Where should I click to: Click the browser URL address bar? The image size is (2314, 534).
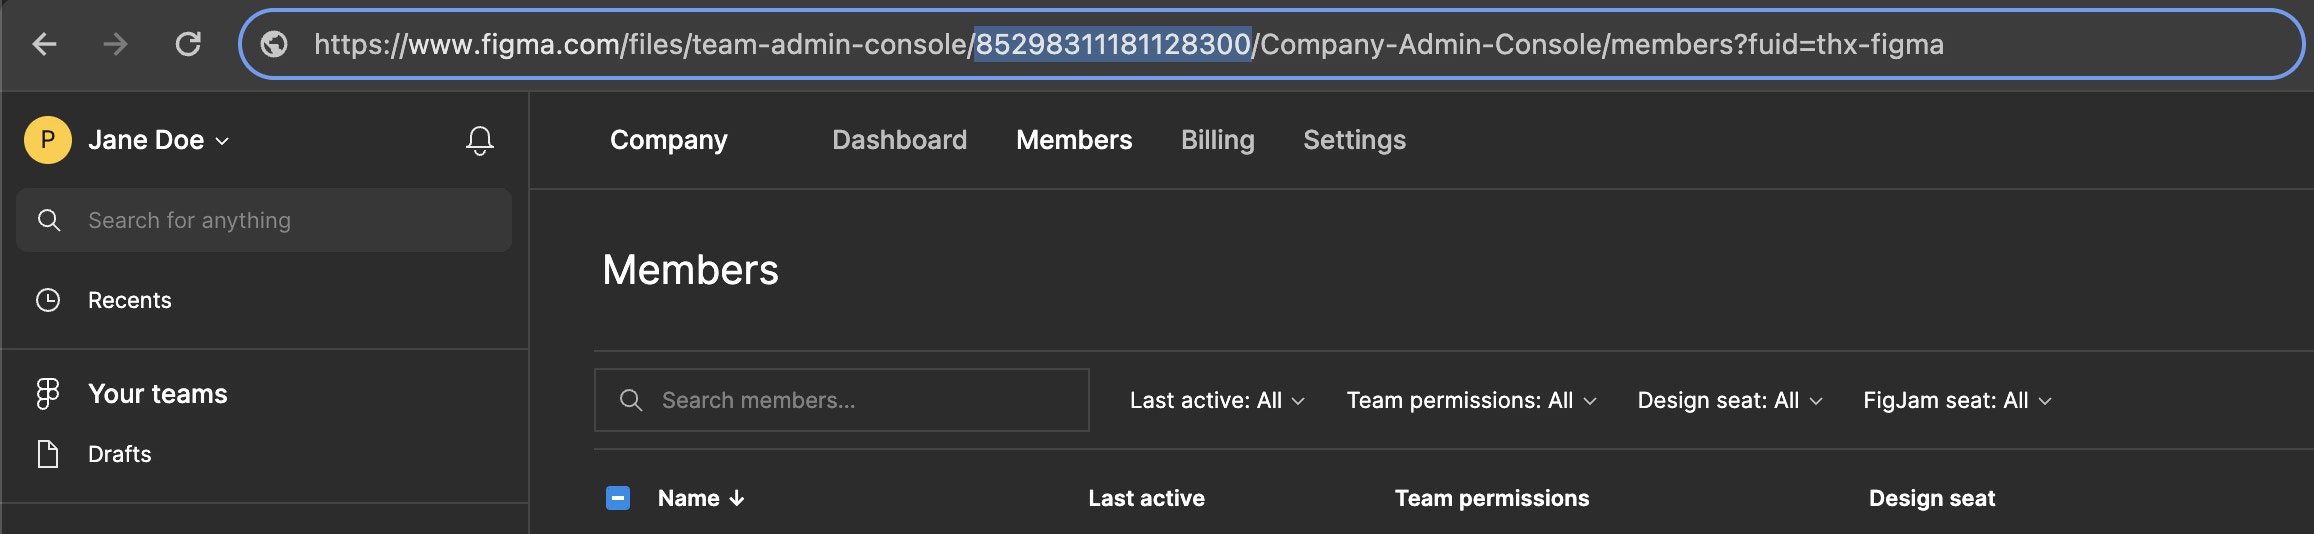pos(1272,44)
